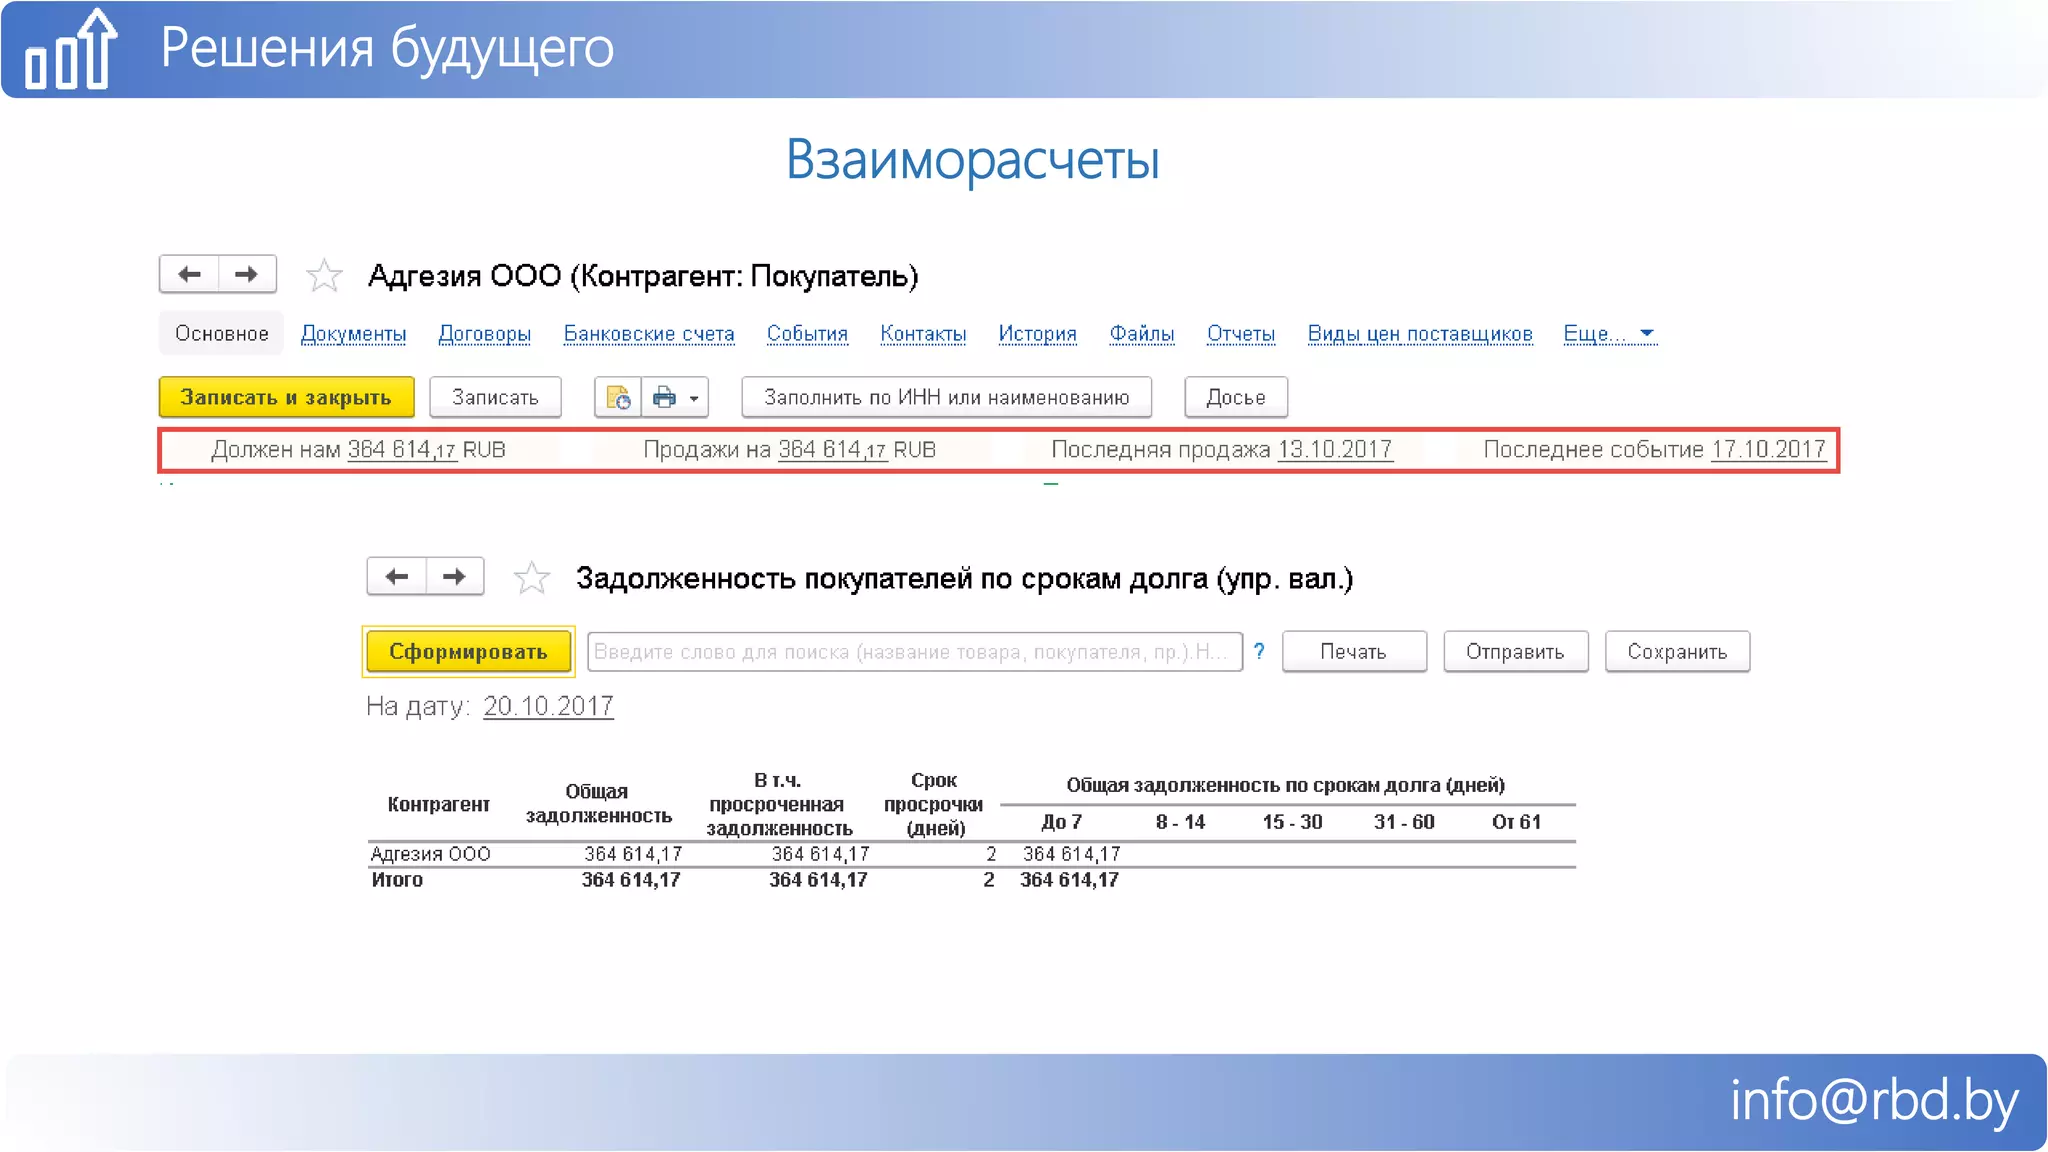
Task: Open the Договоры tab
Action: point(484,334)
